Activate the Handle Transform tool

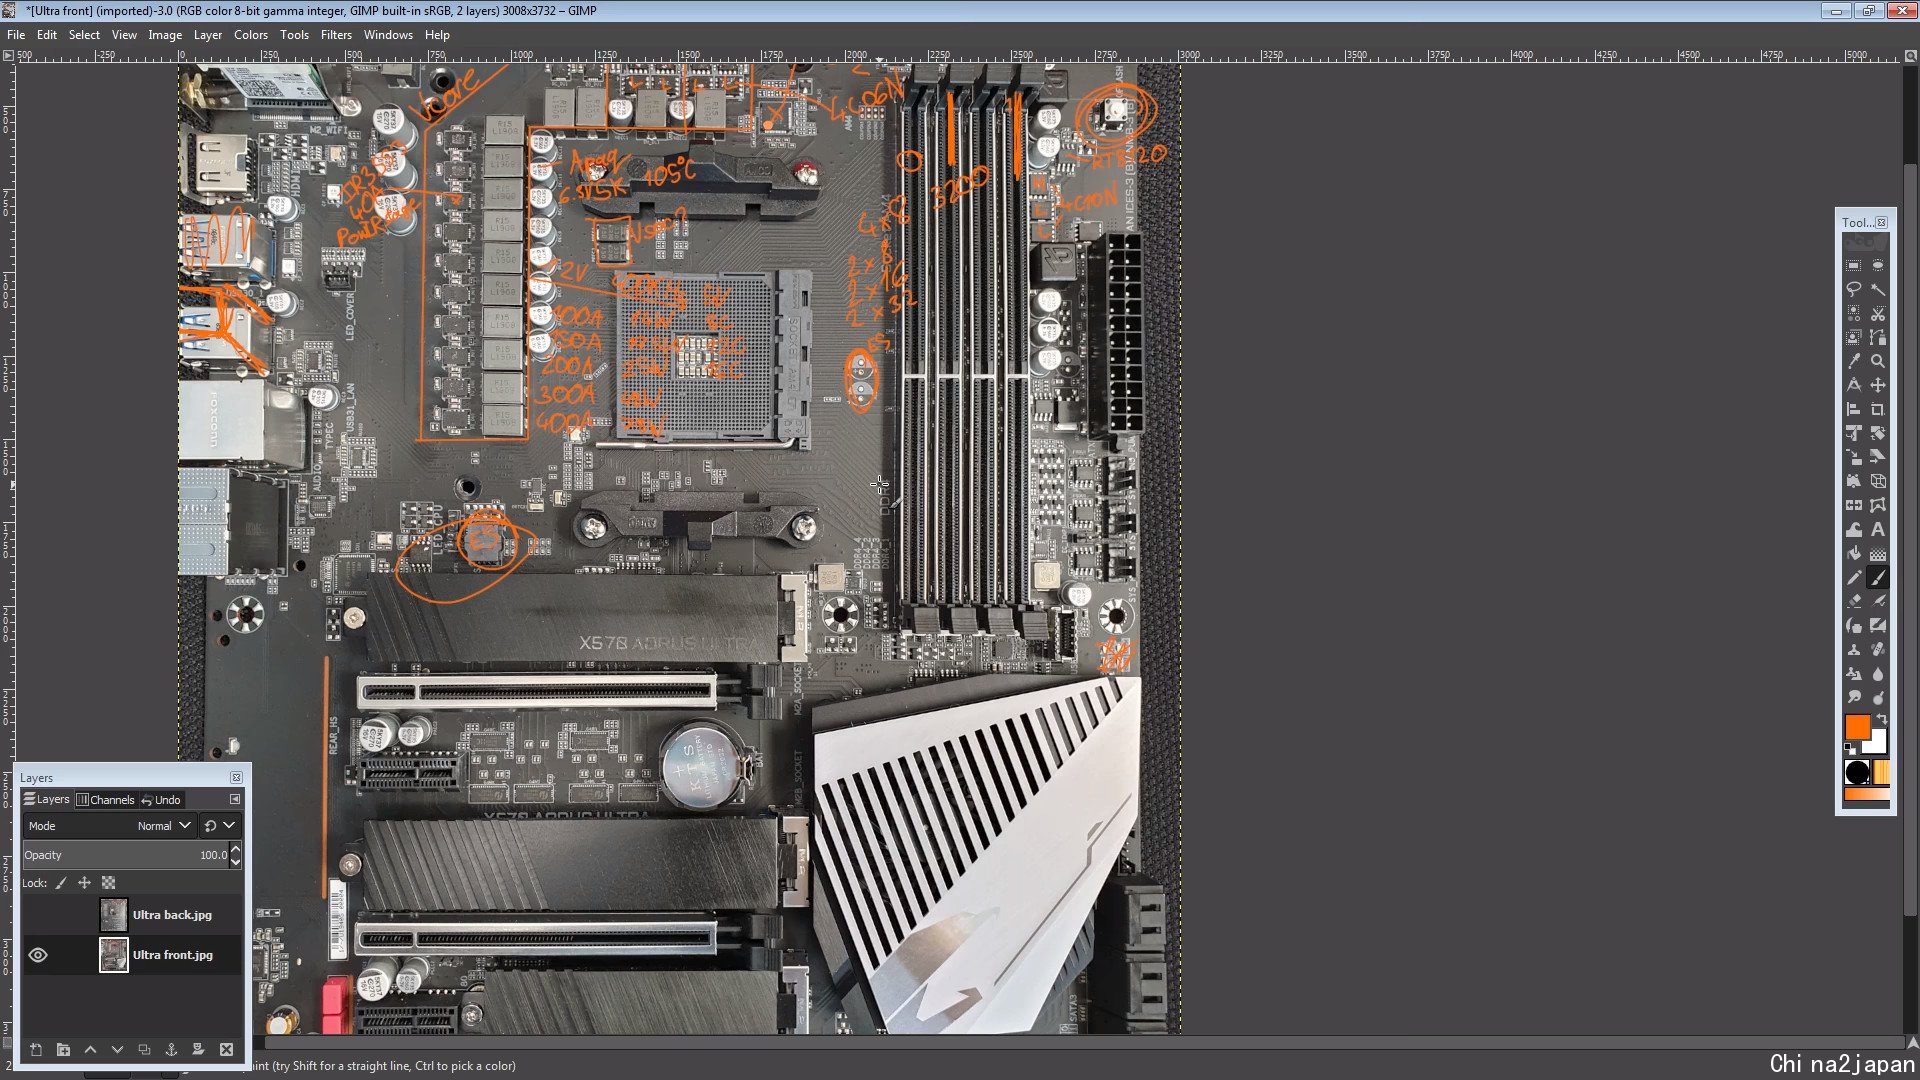[x=1853, y=482]
